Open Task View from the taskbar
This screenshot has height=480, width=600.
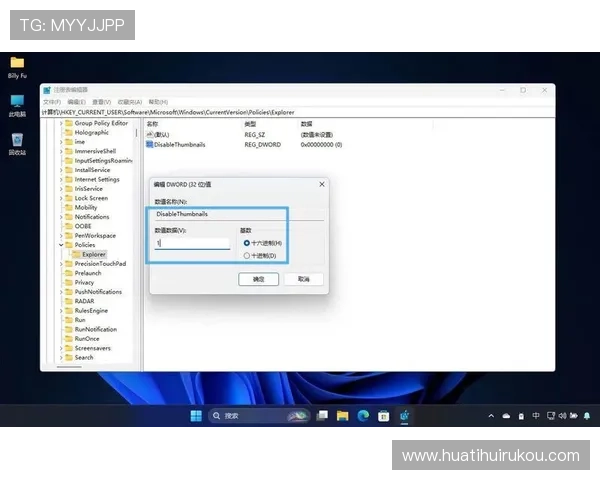coord(322,416)
